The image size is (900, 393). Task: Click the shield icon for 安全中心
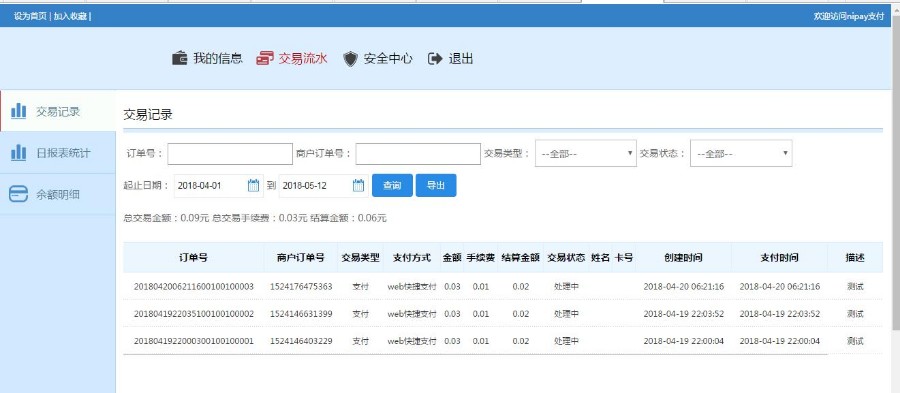pyautogui.click(x=350, y=59)
